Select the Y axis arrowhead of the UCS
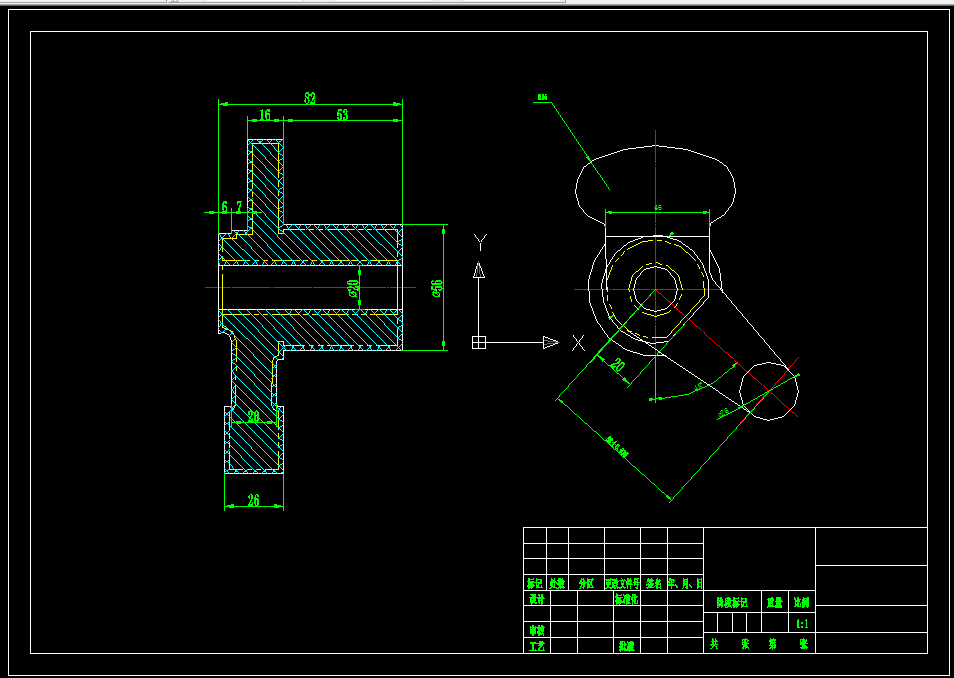The height and width of the screenshot is (678, 954). pos(479,269)
